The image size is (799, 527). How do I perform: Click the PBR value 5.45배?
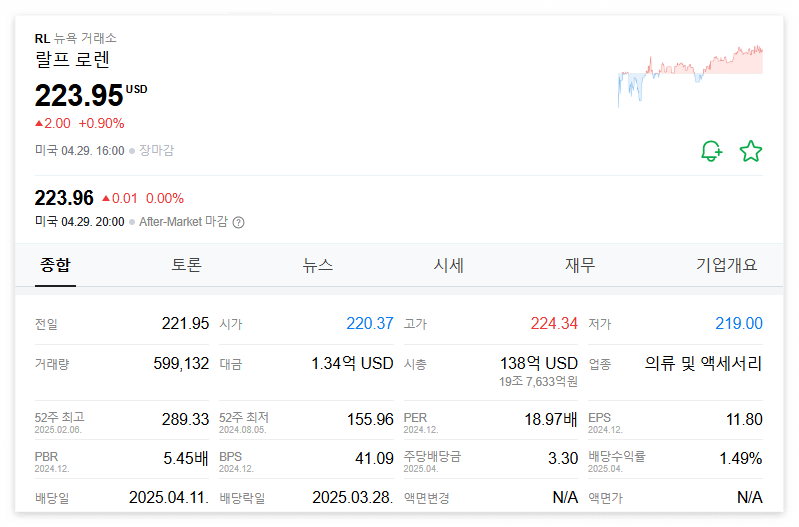pos(186,458)
